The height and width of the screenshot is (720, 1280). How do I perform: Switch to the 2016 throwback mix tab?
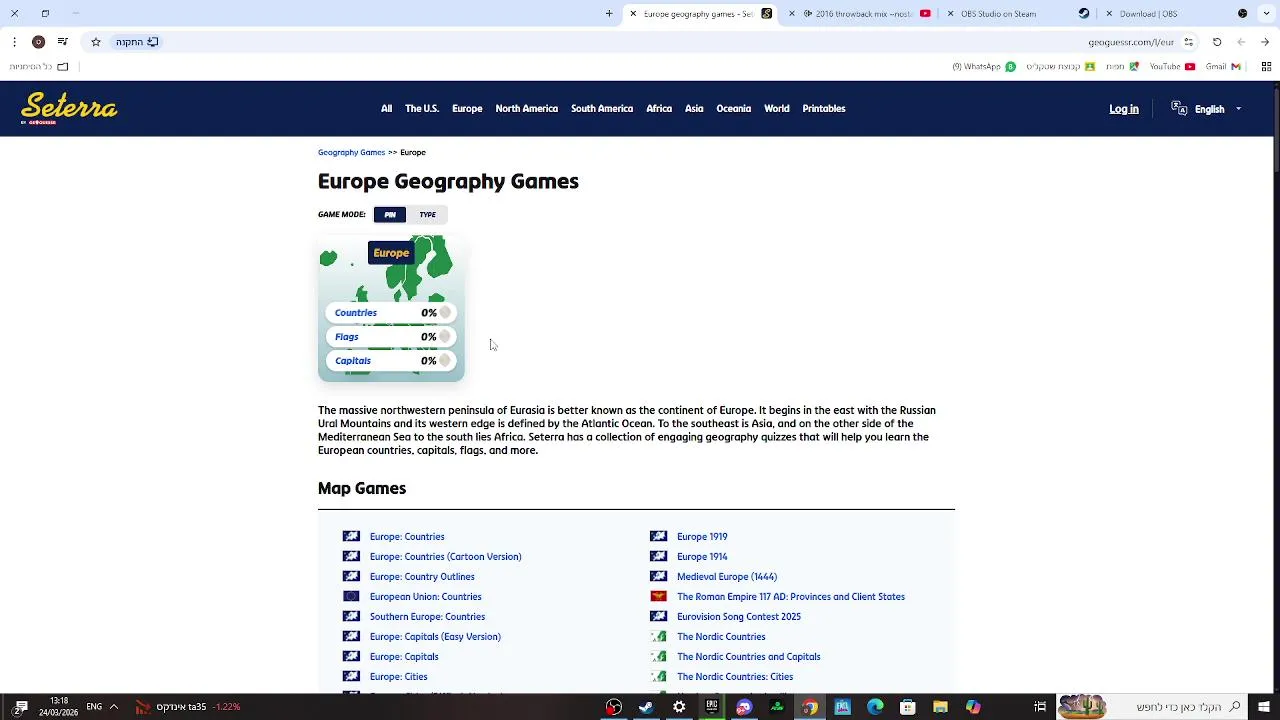pyautogui.click(x=860, y=14)
